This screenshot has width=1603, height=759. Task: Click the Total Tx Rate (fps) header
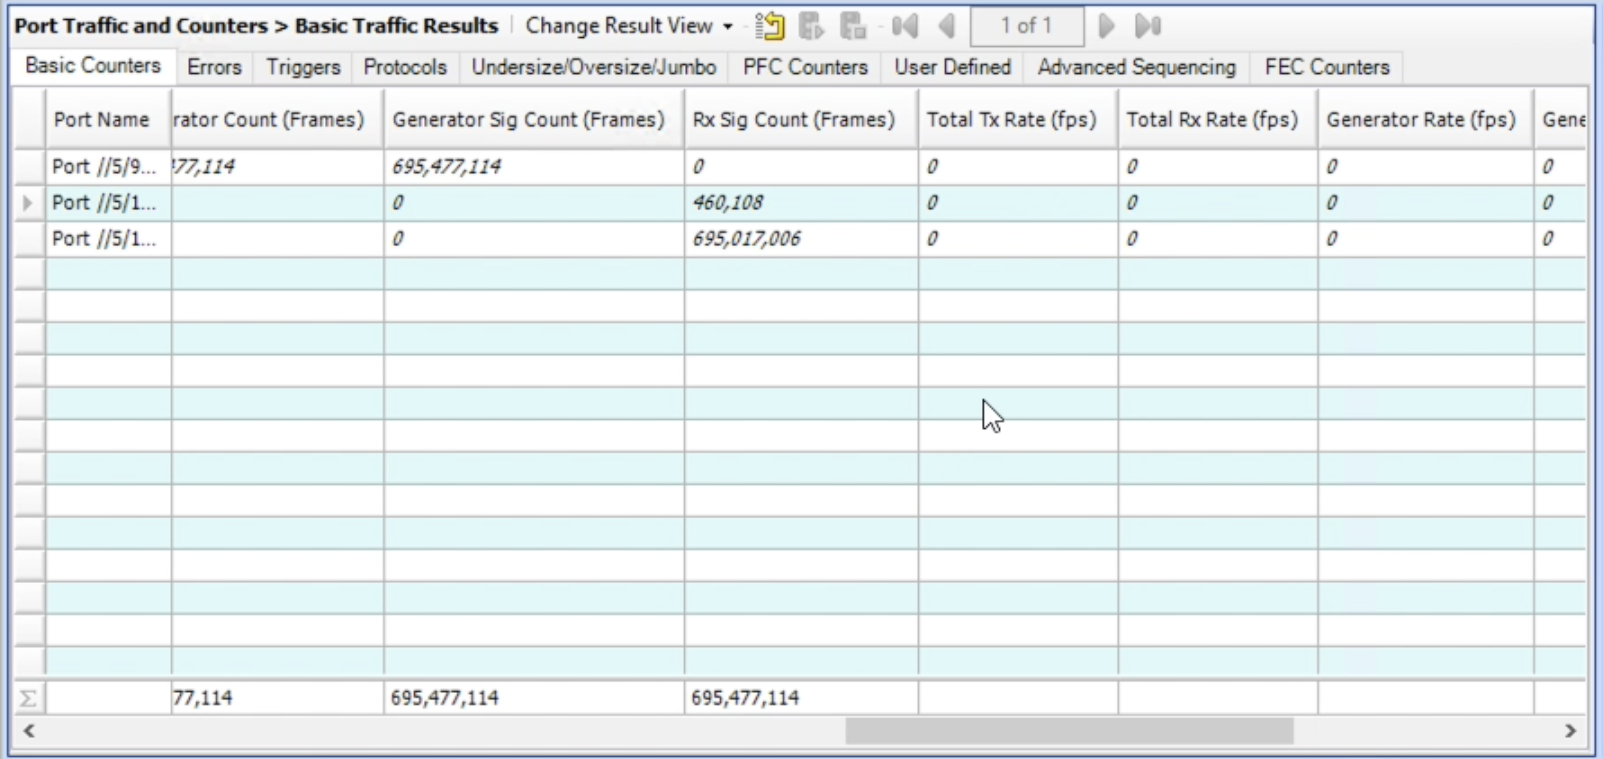click(x=1018, y=119)
